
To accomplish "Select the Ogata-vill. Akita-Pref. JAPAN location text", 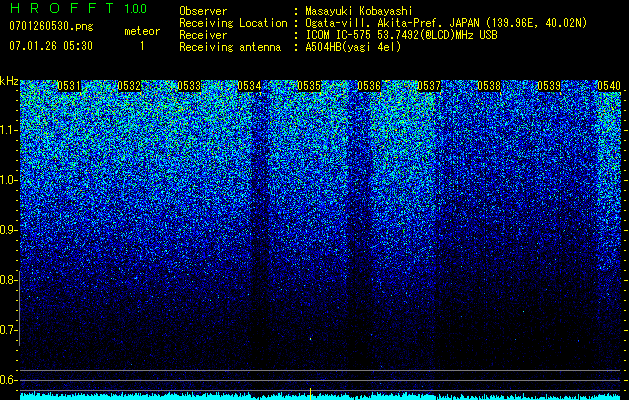I will (446, 23).
